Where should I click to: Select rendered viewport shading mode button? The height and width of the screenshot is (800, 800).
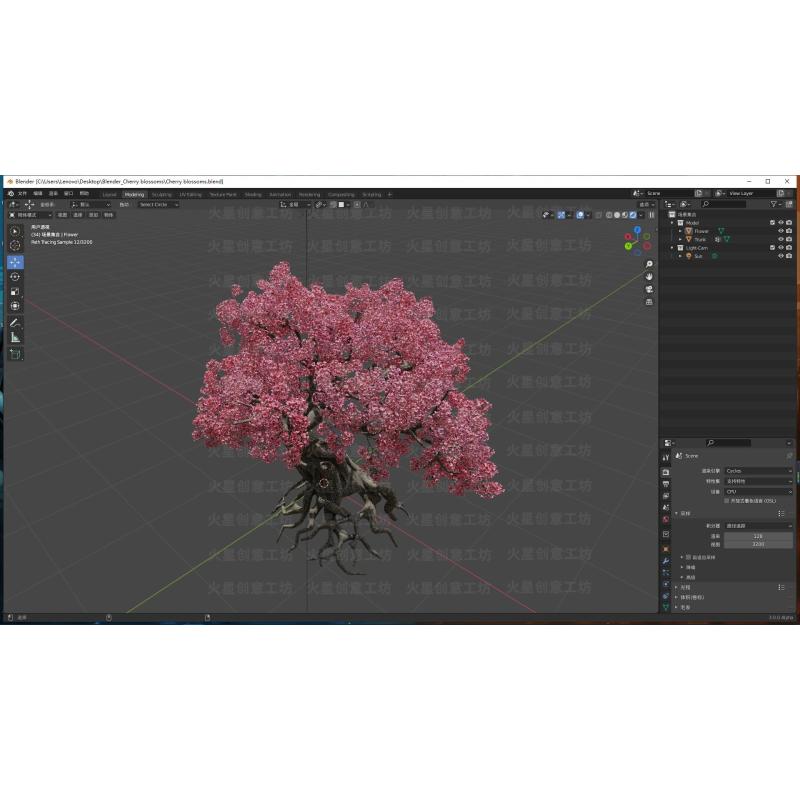pyautogui.click(x=633, y=215)
